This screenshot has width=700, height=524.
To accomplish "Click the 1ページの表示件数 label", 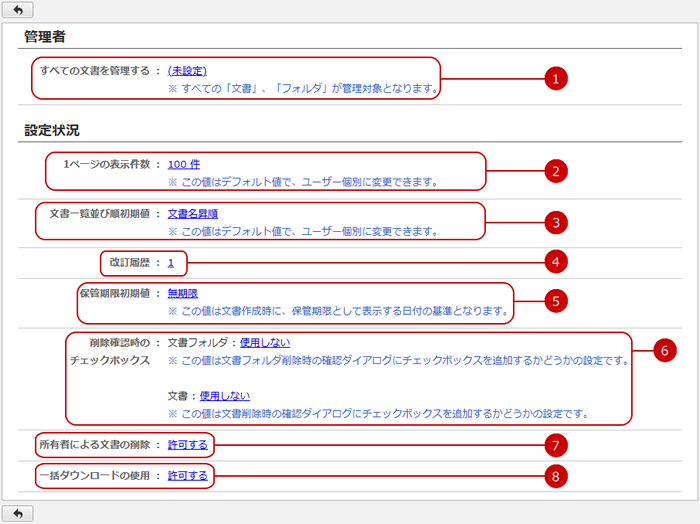I will tap(106, 164).
